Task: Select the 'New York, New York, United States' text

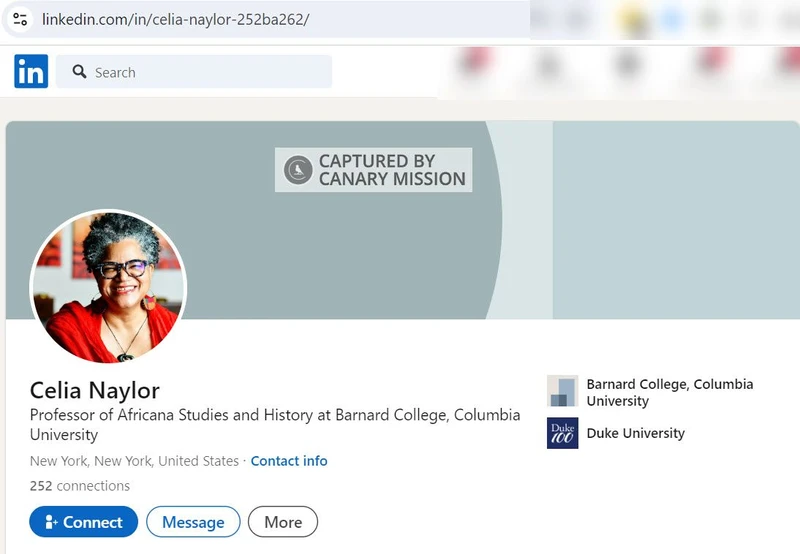Action: pyautogui.click(x=134, y=461)
